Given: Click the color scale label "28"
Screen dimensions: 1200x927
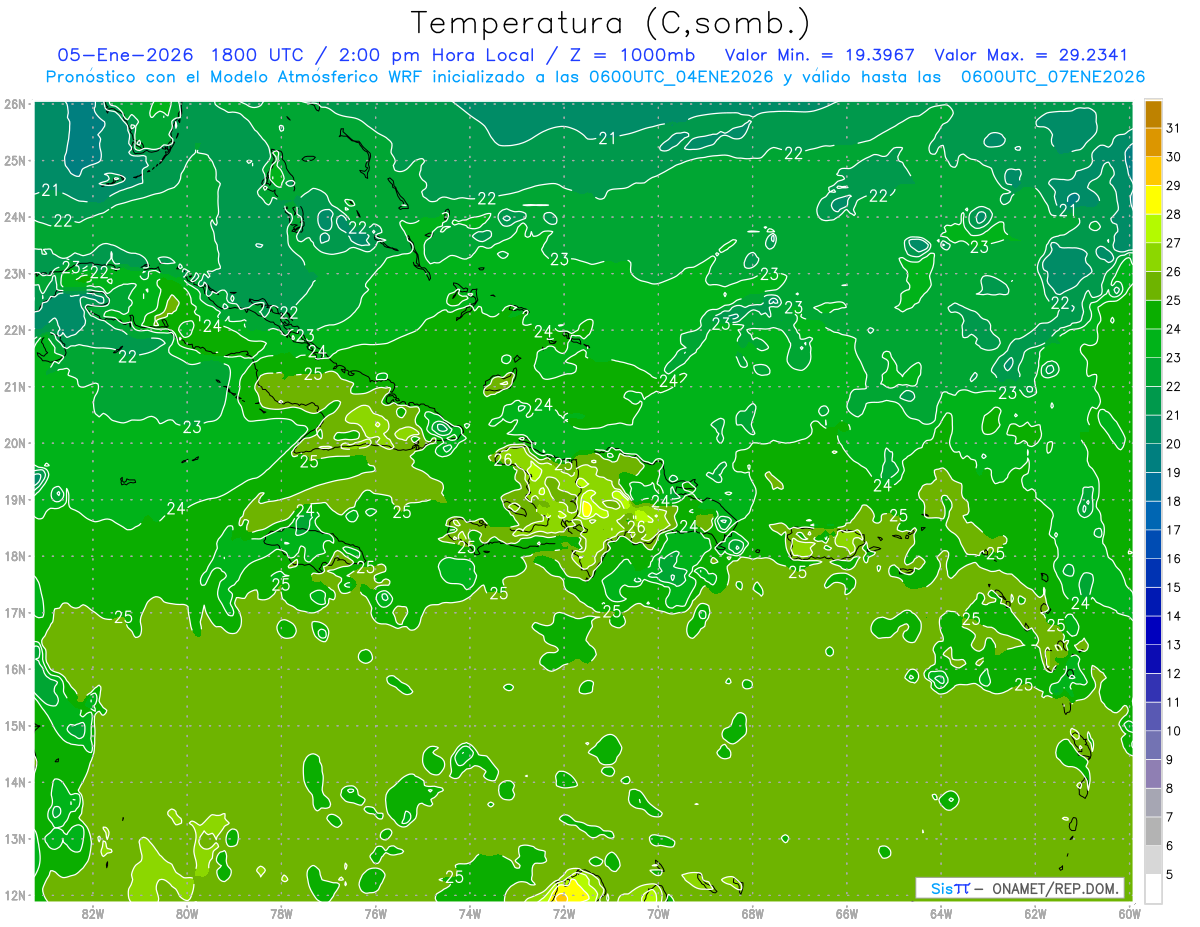Looking at the screenshot, I should tap(1174, 214).
